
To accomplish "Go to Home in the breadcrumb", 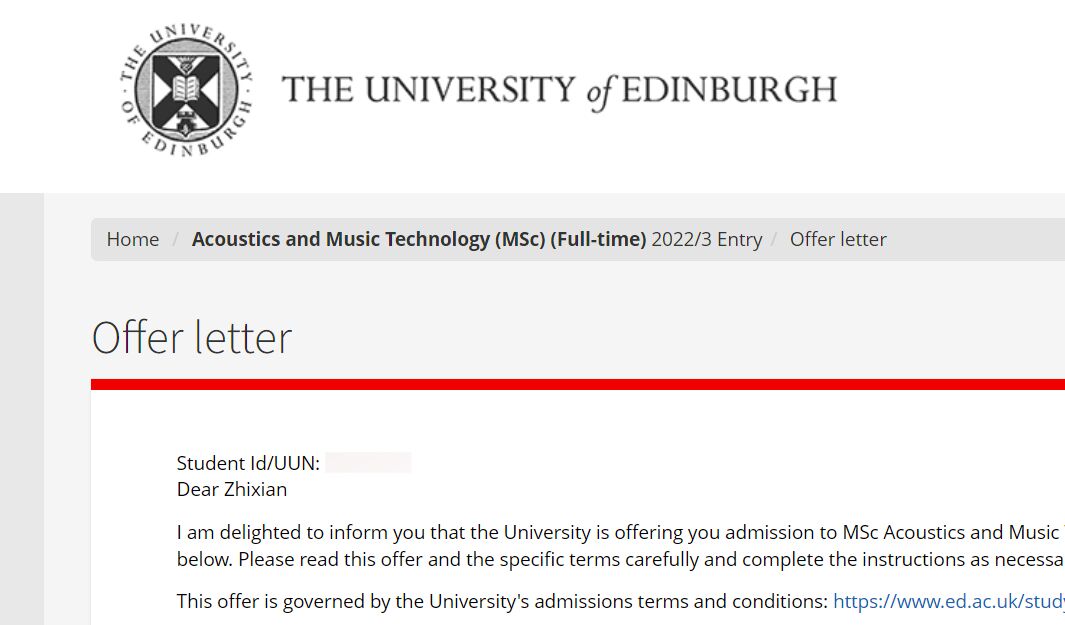I will click(x=132, y=239).
